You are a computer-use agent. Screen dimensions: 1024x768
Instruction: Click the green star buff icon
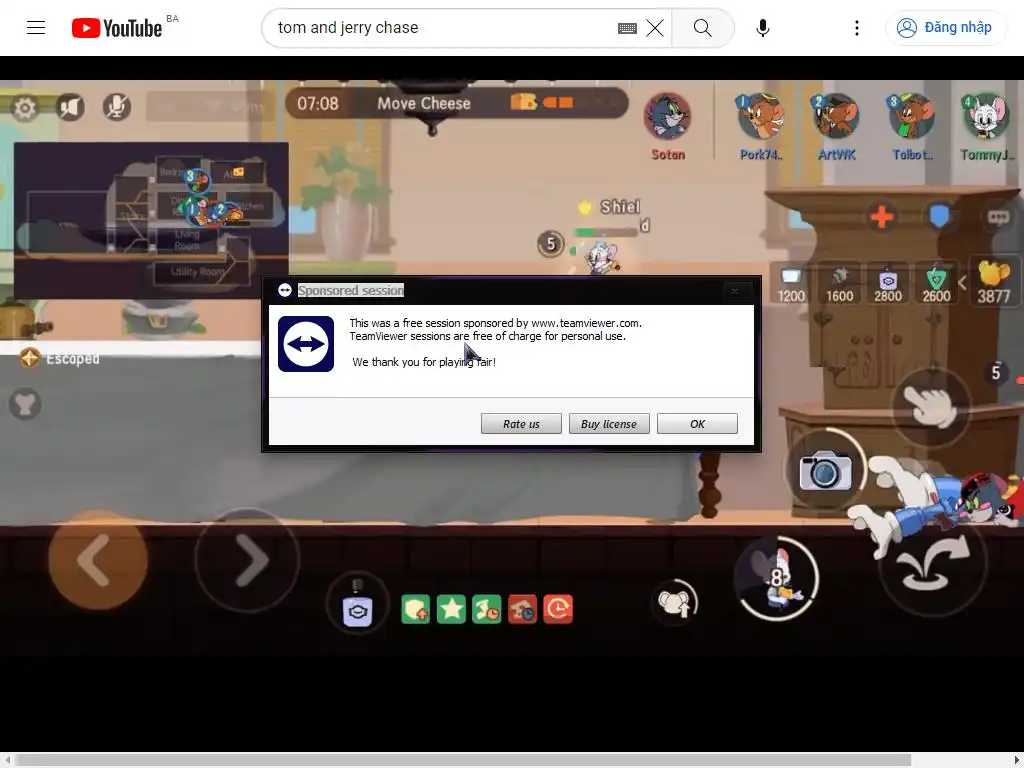451,609
